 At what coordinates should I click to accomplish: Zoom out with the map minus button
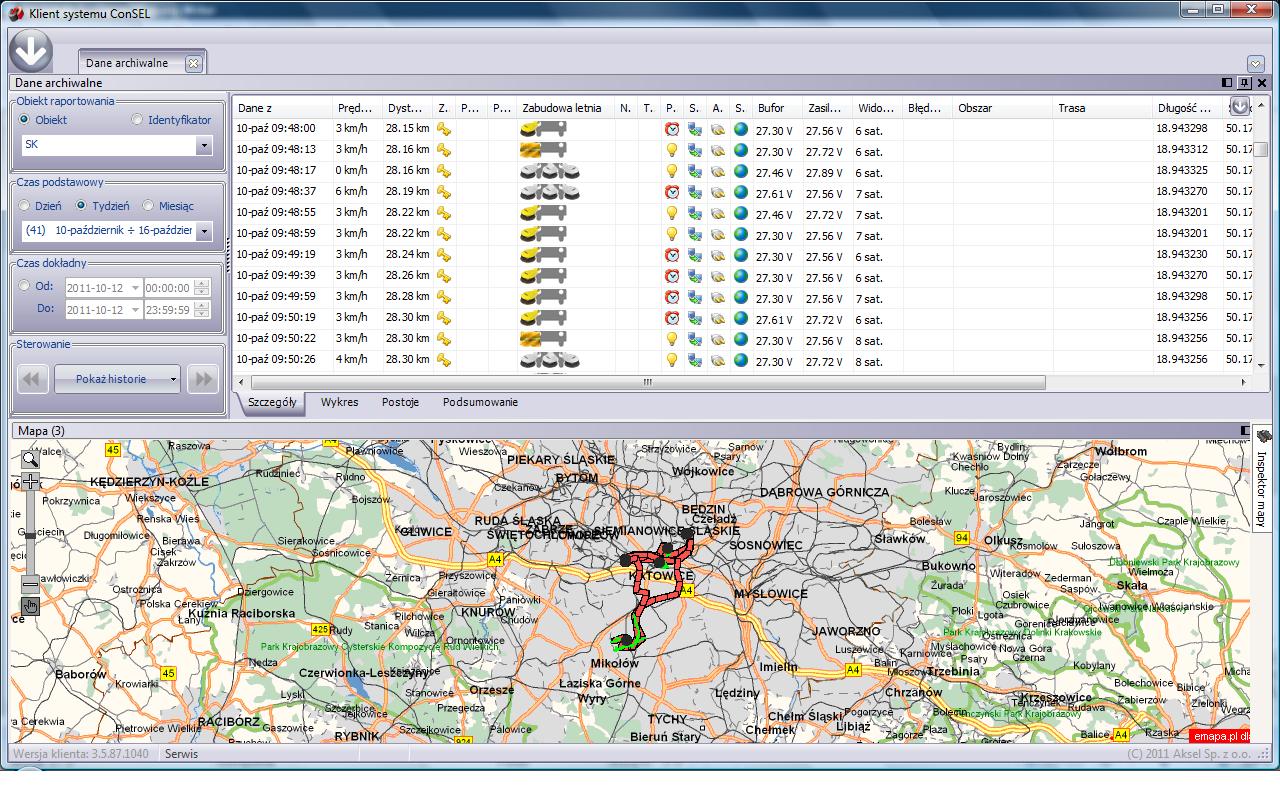click(x=30, y=583)
